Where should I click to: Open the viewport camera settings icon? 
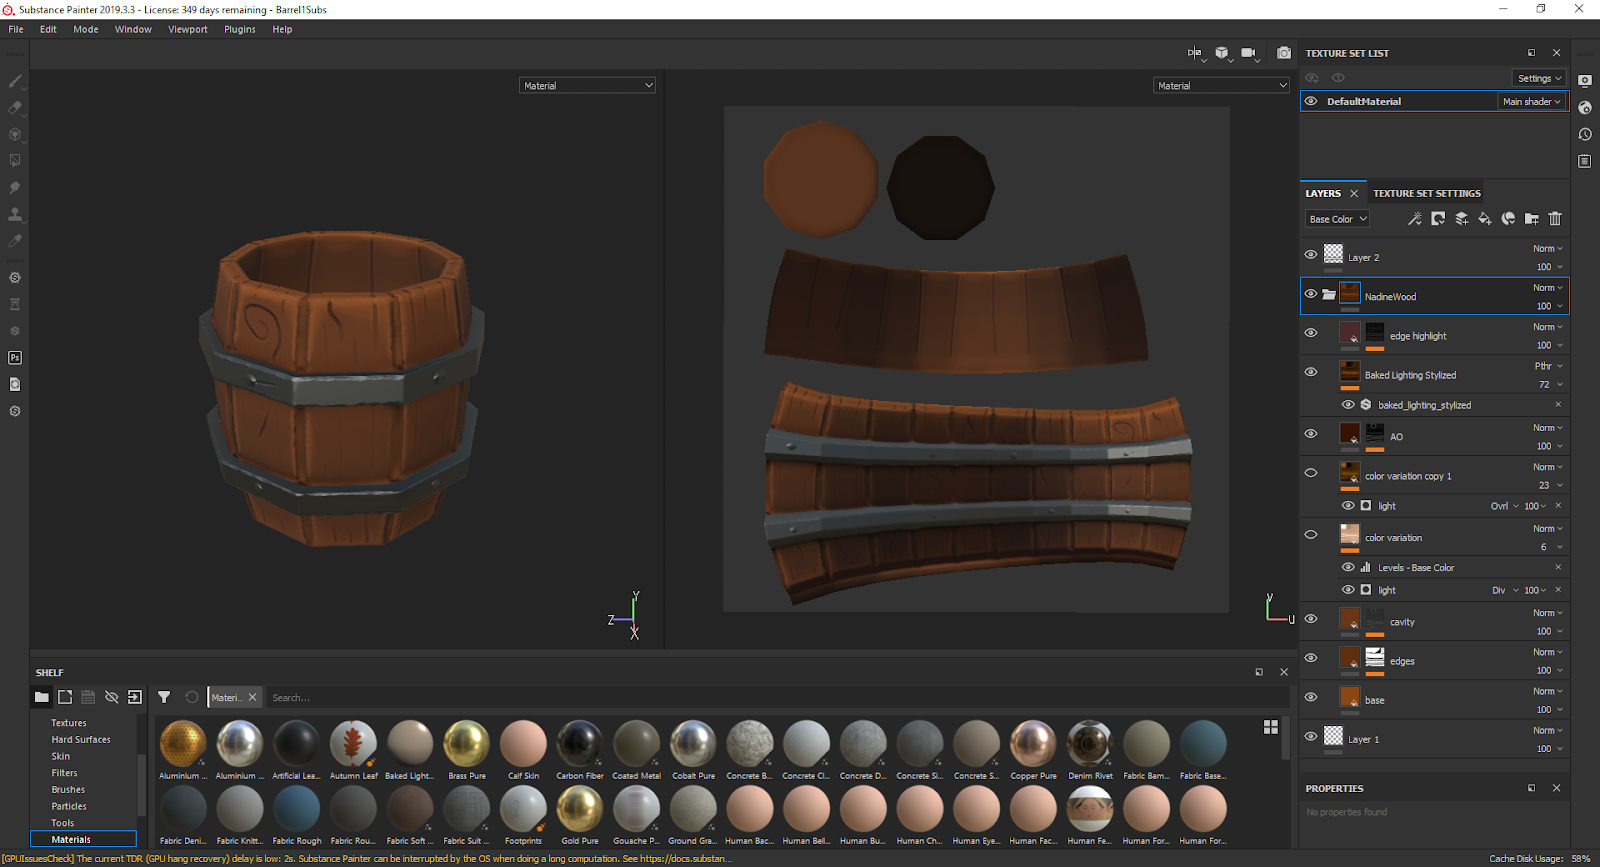point(1248,53)
